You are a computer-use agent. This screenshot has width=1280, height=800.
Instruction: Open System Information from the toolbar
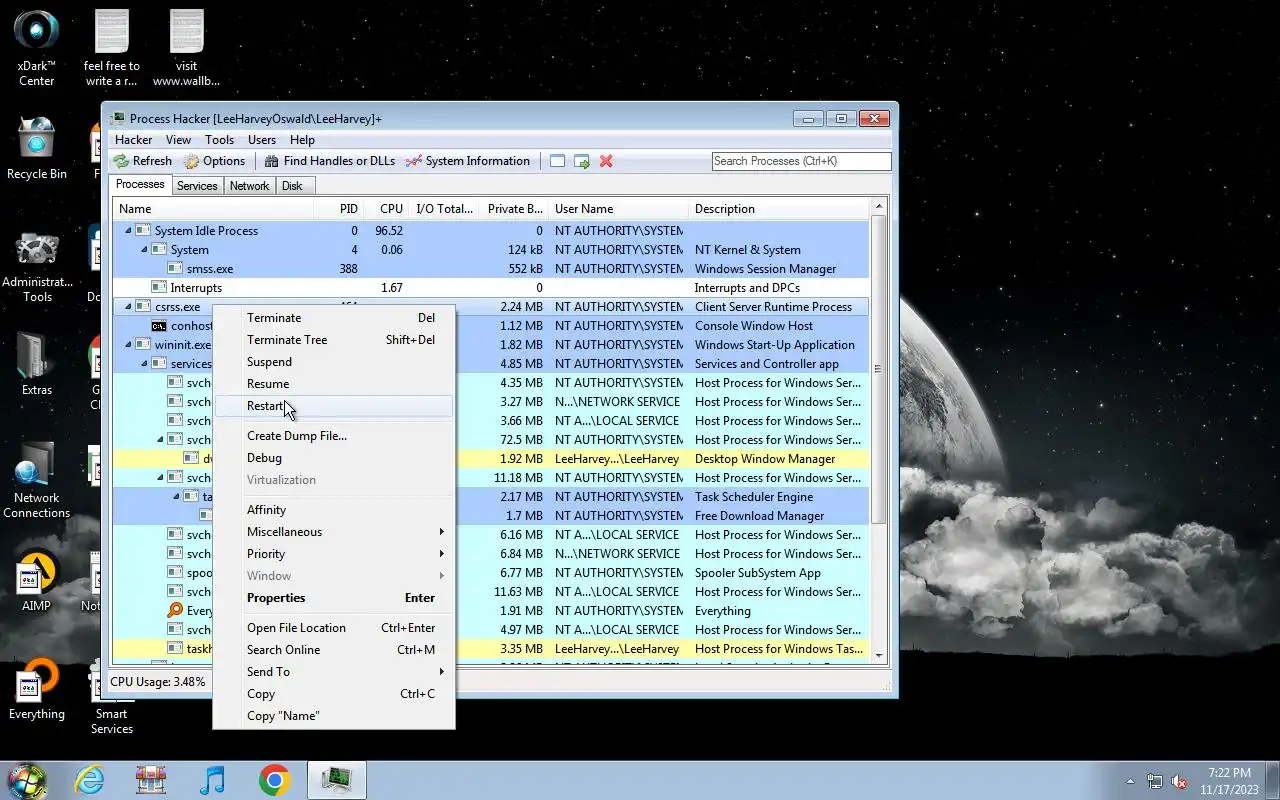(x=467, y=161)
